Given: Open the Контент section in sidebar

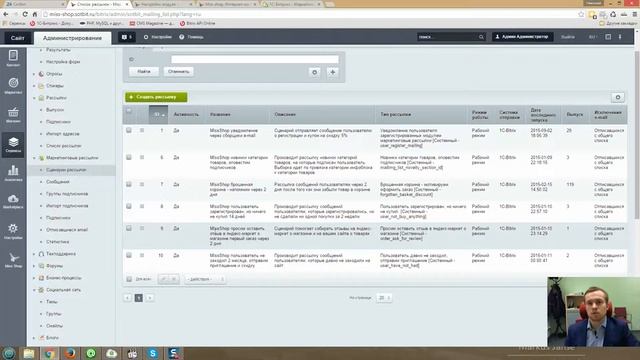Looking at the screenshot, I should (x=13, y=58).
